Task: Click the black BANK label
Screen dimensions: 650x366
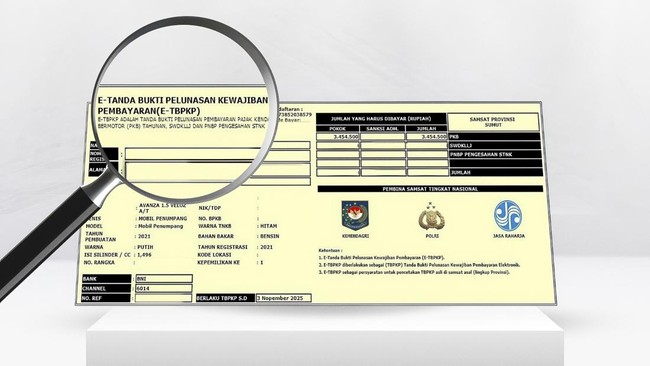Action: (x=106, y=279)
